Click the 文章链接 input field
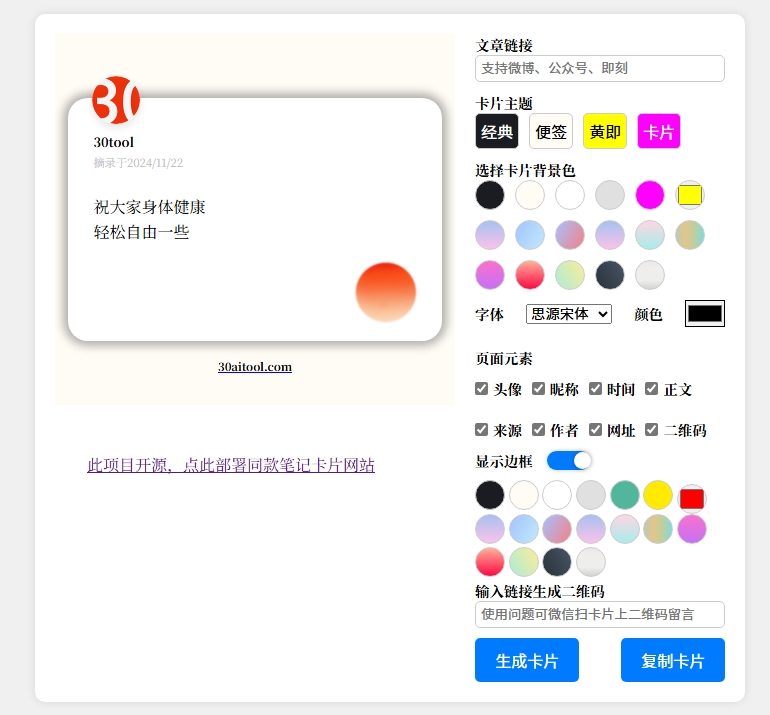 pyautogui.click(x=600, y=68)
